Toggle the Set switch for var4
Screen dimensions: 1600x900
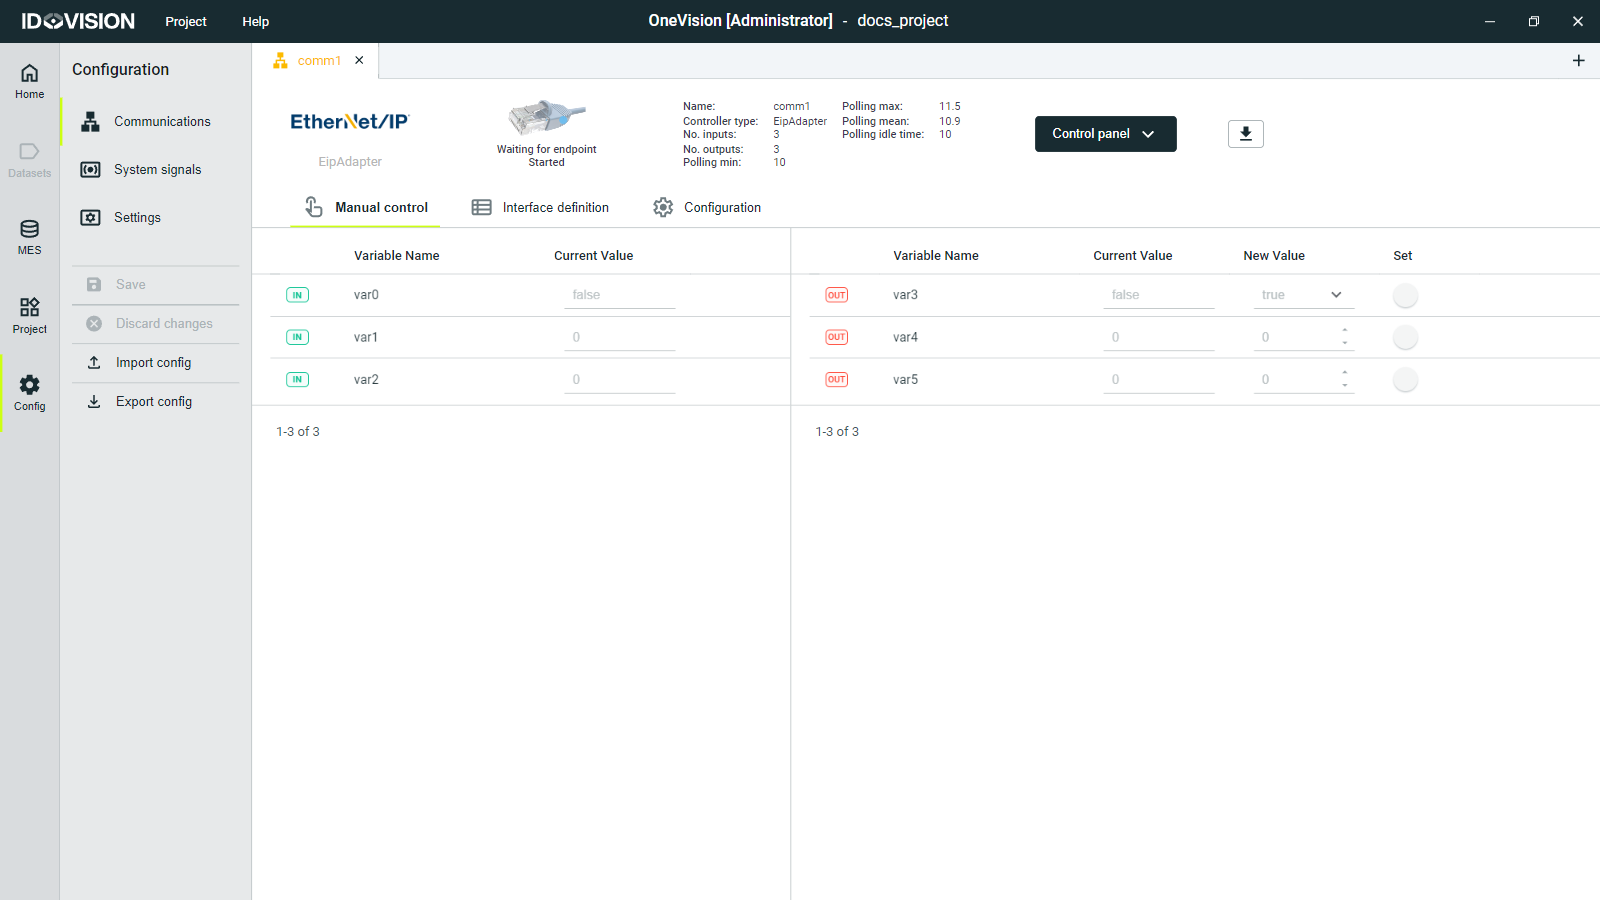click(x=1405, y=338)
